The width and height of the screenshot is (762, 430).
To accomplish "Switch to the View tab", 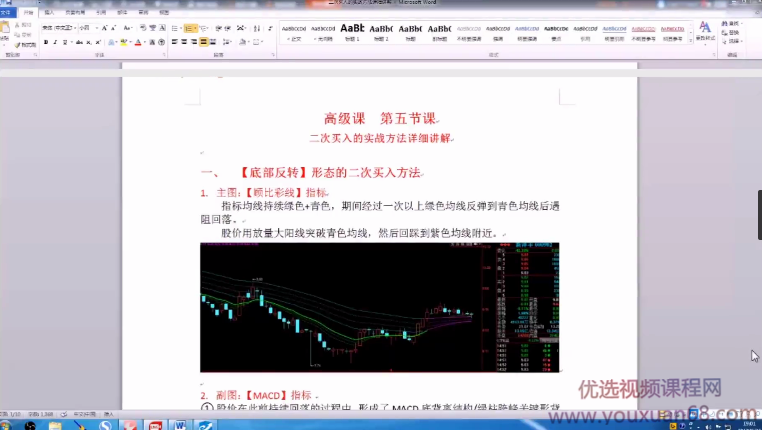I will point(164,12).
